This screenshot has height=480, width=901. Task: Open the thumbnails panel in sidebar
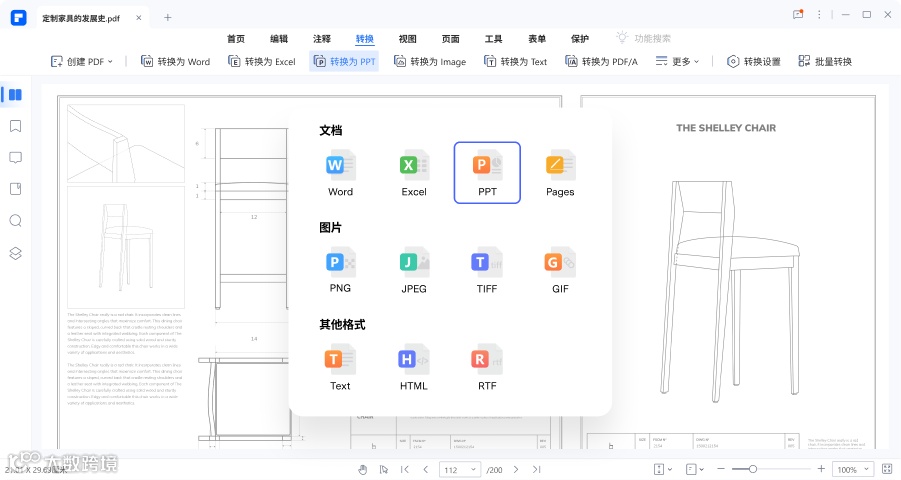coord(16,95)
